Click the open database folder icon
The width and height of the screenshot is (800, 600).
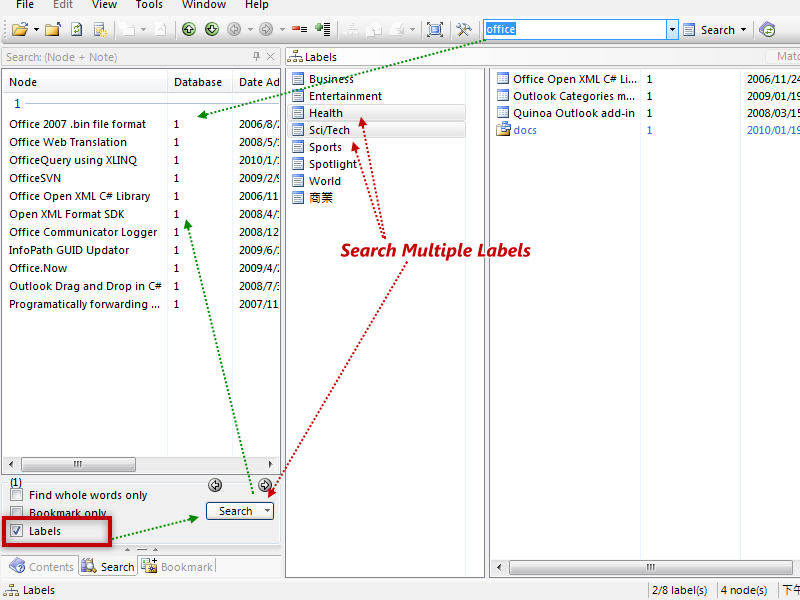(19, 30)
